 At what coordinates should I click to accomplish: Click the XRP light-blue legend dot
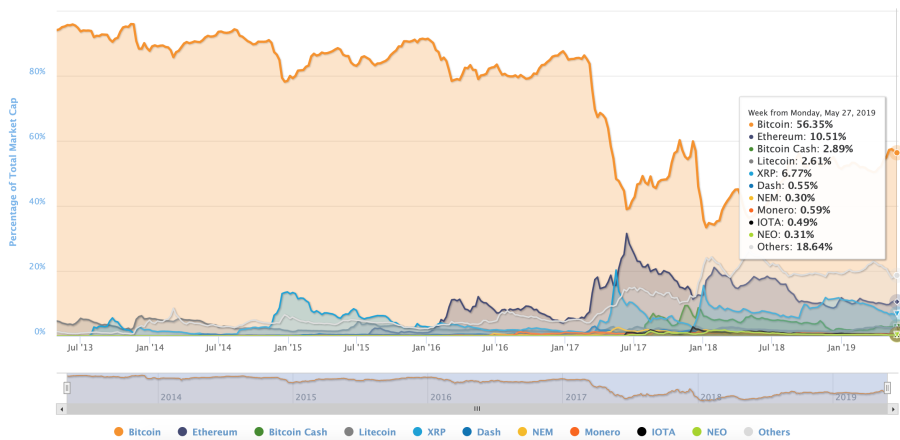click(418, 432)
